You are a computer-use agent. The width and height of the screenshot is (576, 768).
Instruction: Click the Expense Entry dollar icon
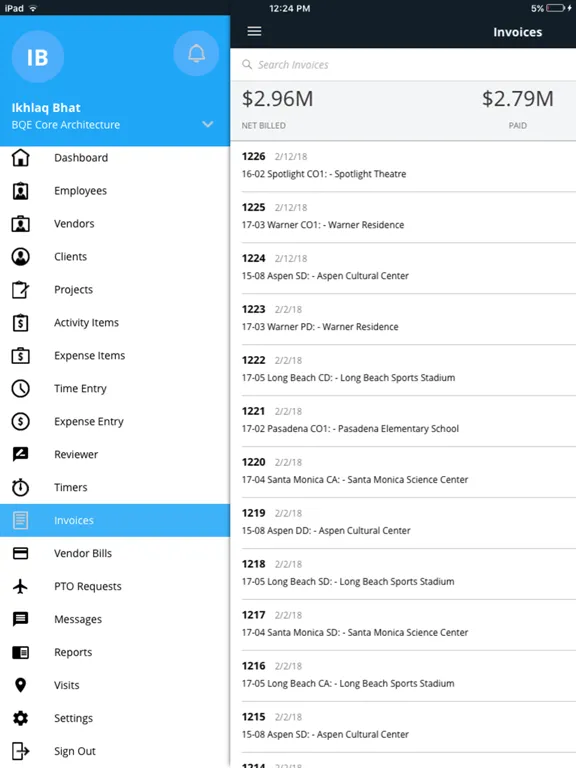coord(21,421)
